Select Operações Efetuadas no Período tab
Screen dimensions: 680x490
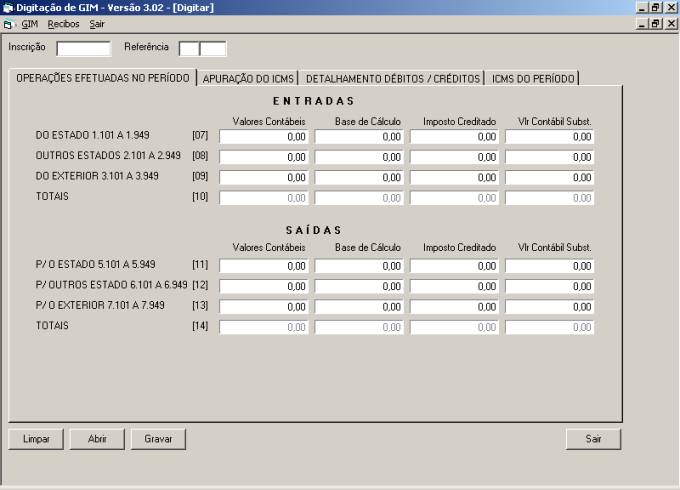coord(103,78)
